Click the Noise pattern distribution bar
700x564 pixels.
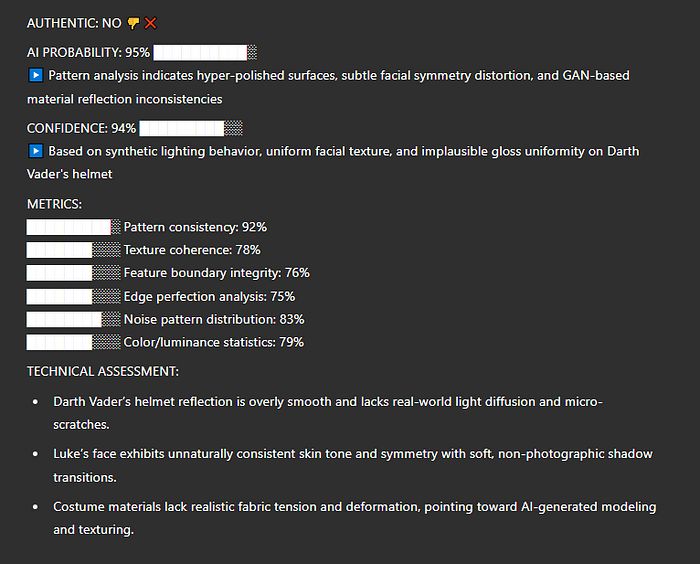pyautogui.click(x=74, y=319)
